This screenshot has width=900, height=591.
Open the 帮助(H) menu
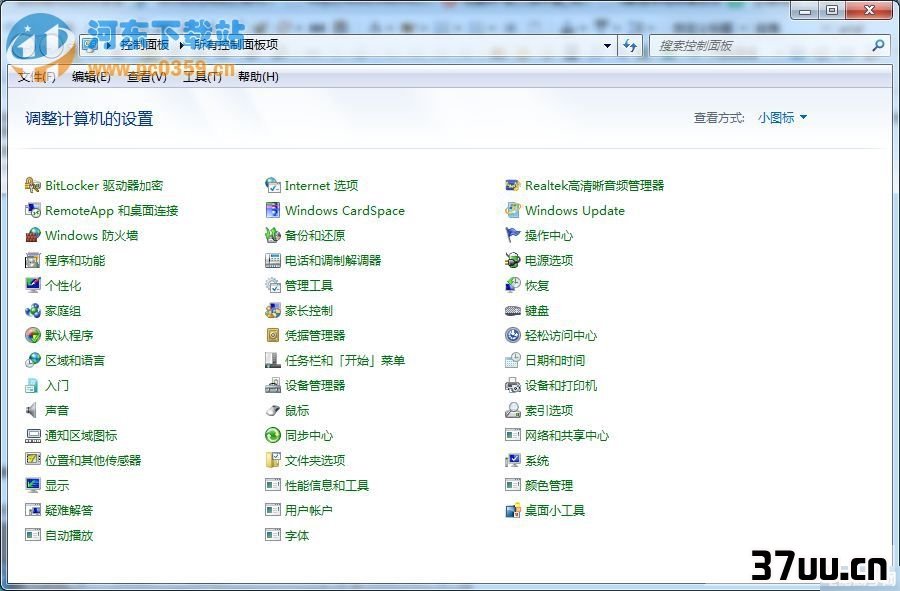[x=258, y=77]
